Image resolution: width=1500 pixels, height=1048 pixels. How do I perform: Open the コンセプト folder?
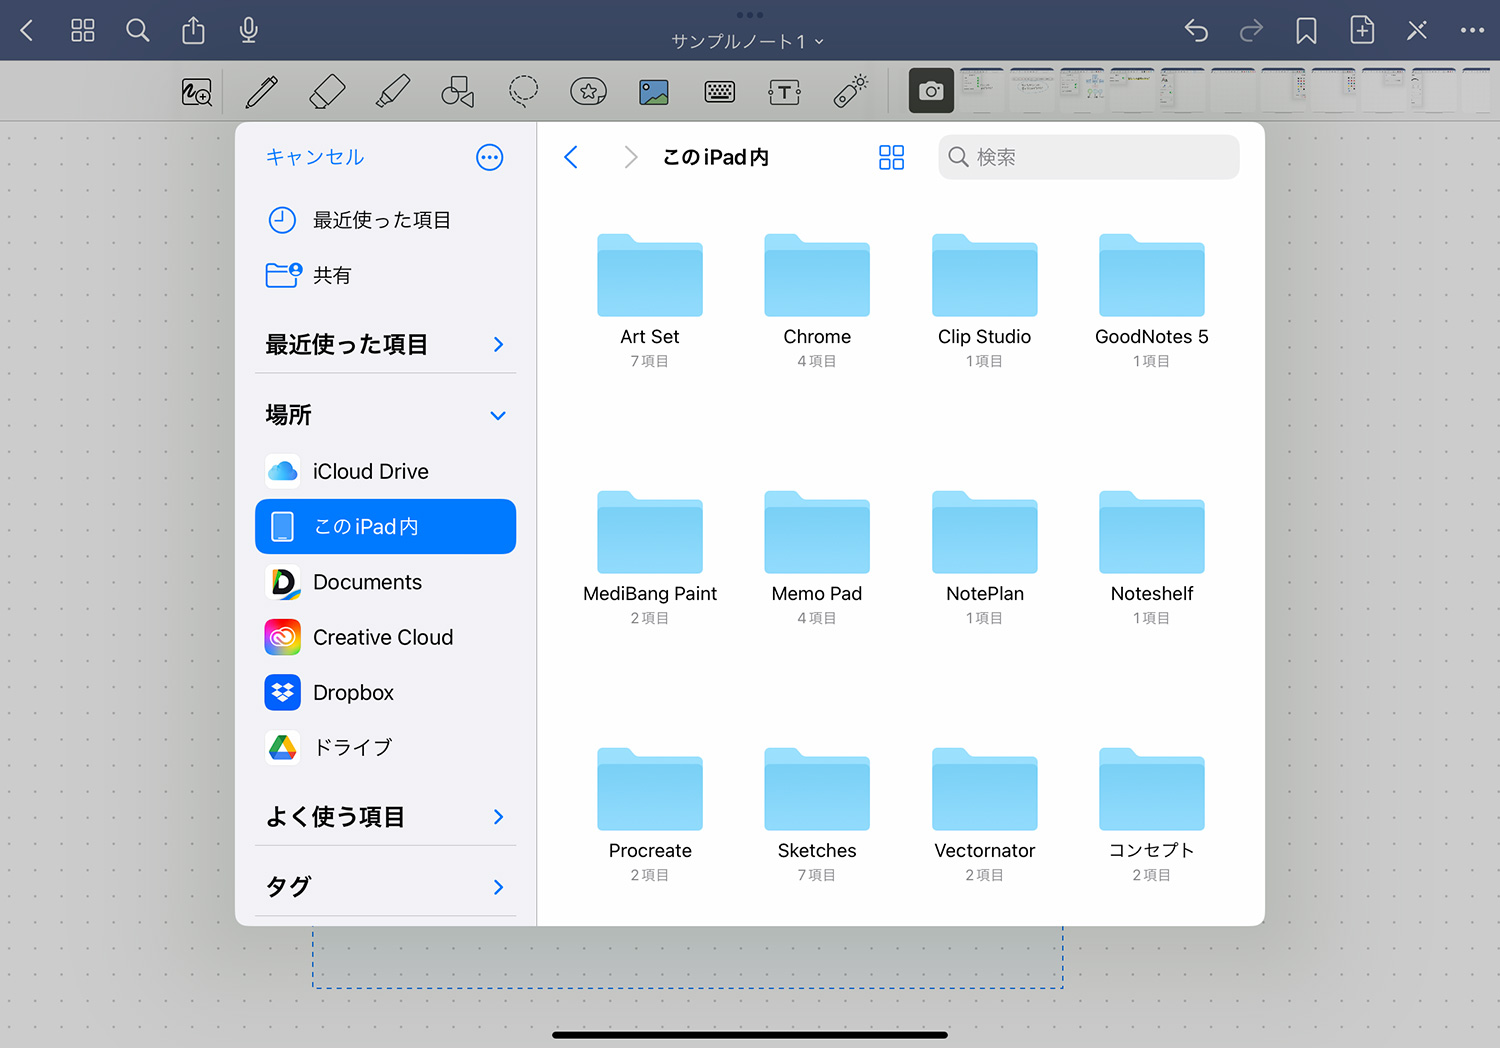1152,814
